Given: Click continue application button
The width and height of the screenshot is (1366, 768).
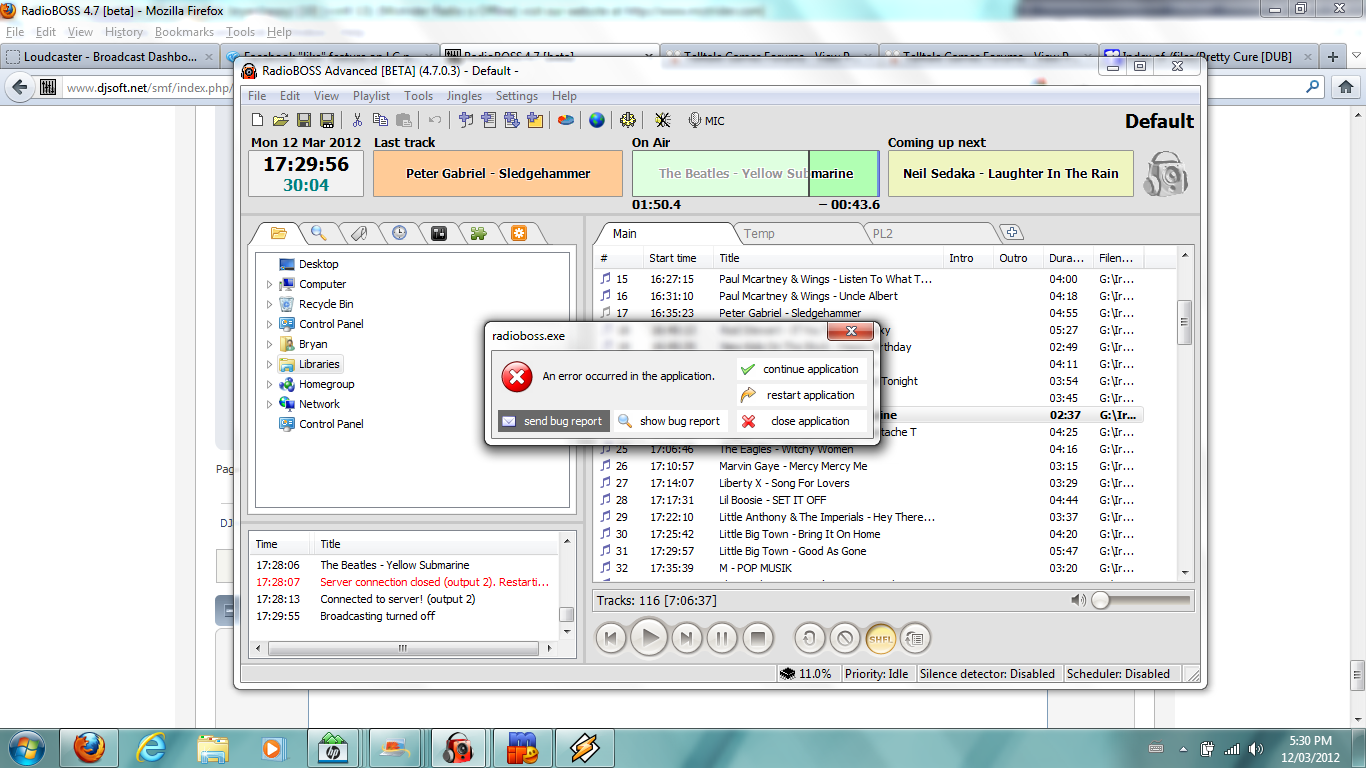Looking at the screenshot, I should click(x=803, y=369).
